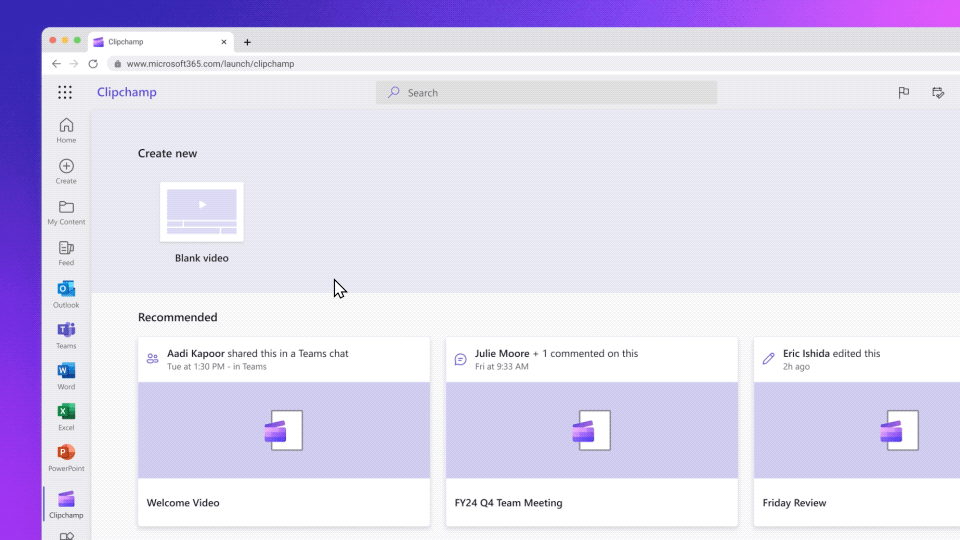The height and width of the screenshot is (540, 960).
Task: Open Word from the sidebar
Action: tap(66, 375)
